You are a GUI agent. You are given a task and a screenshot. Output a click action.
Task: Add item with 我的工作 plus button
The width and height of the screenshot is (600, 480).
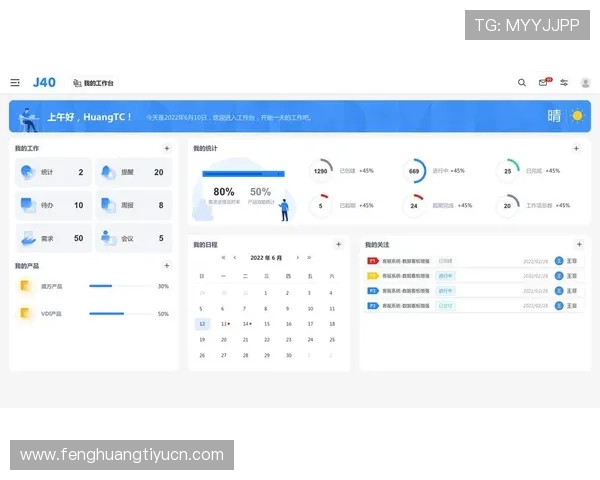pyautogui.click(x=166, y=149)
